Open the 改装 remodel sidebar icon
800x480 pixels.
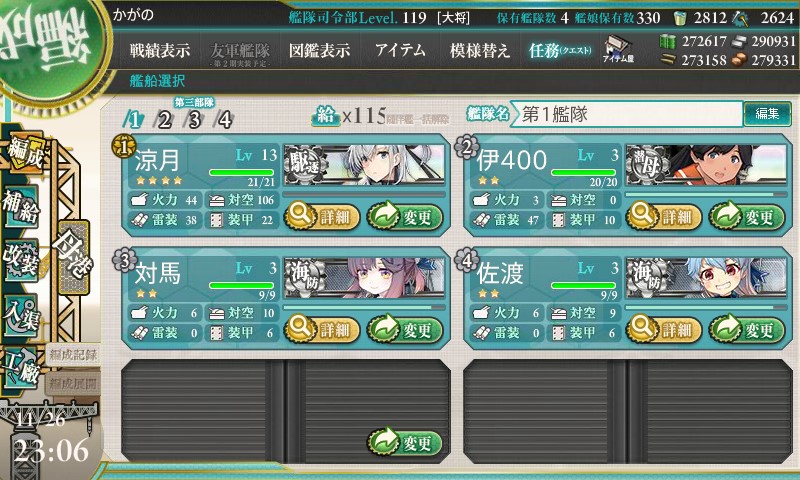pos(21,259)
